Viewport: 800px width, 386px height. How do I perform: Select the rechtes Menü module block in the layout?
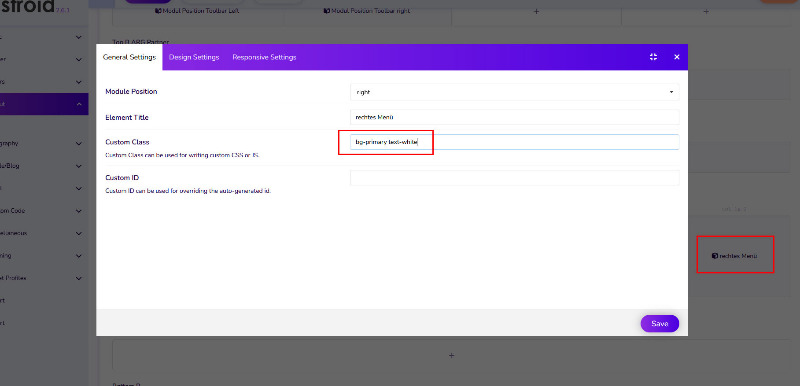[x=735, y=256]
